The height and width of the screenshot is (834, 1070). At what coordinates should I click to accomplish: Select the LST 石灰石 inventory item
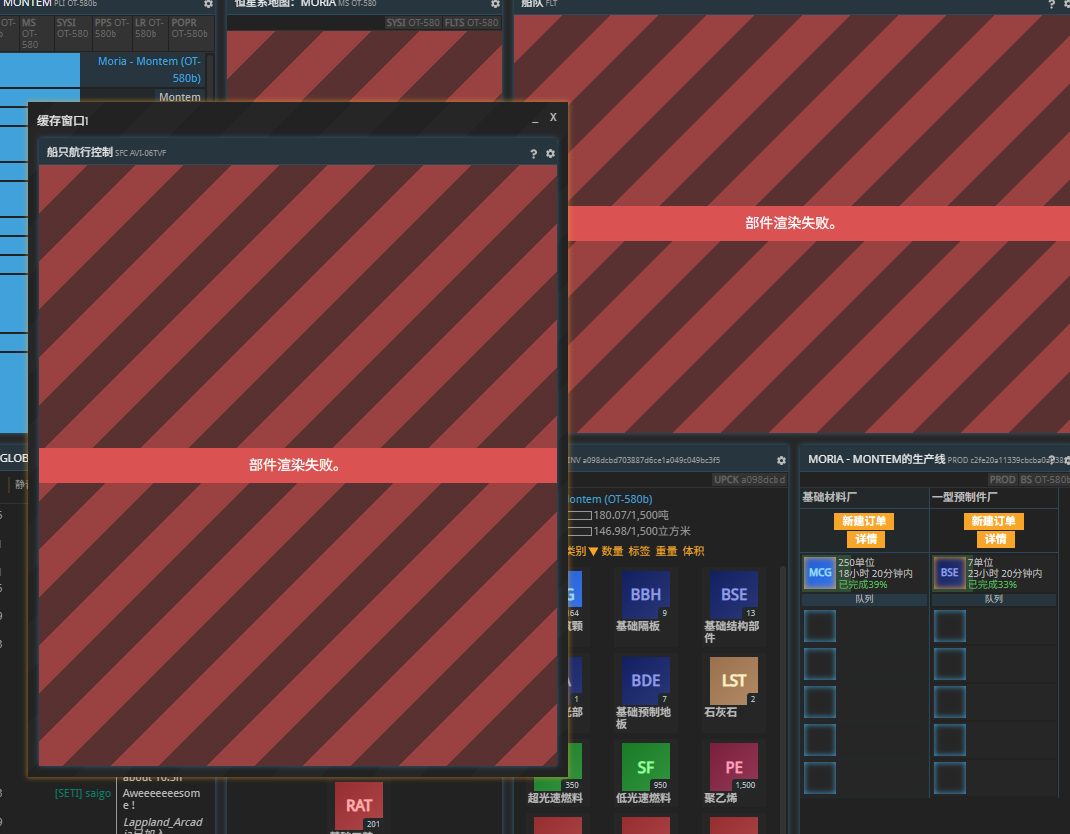click(x=734, y=681)
